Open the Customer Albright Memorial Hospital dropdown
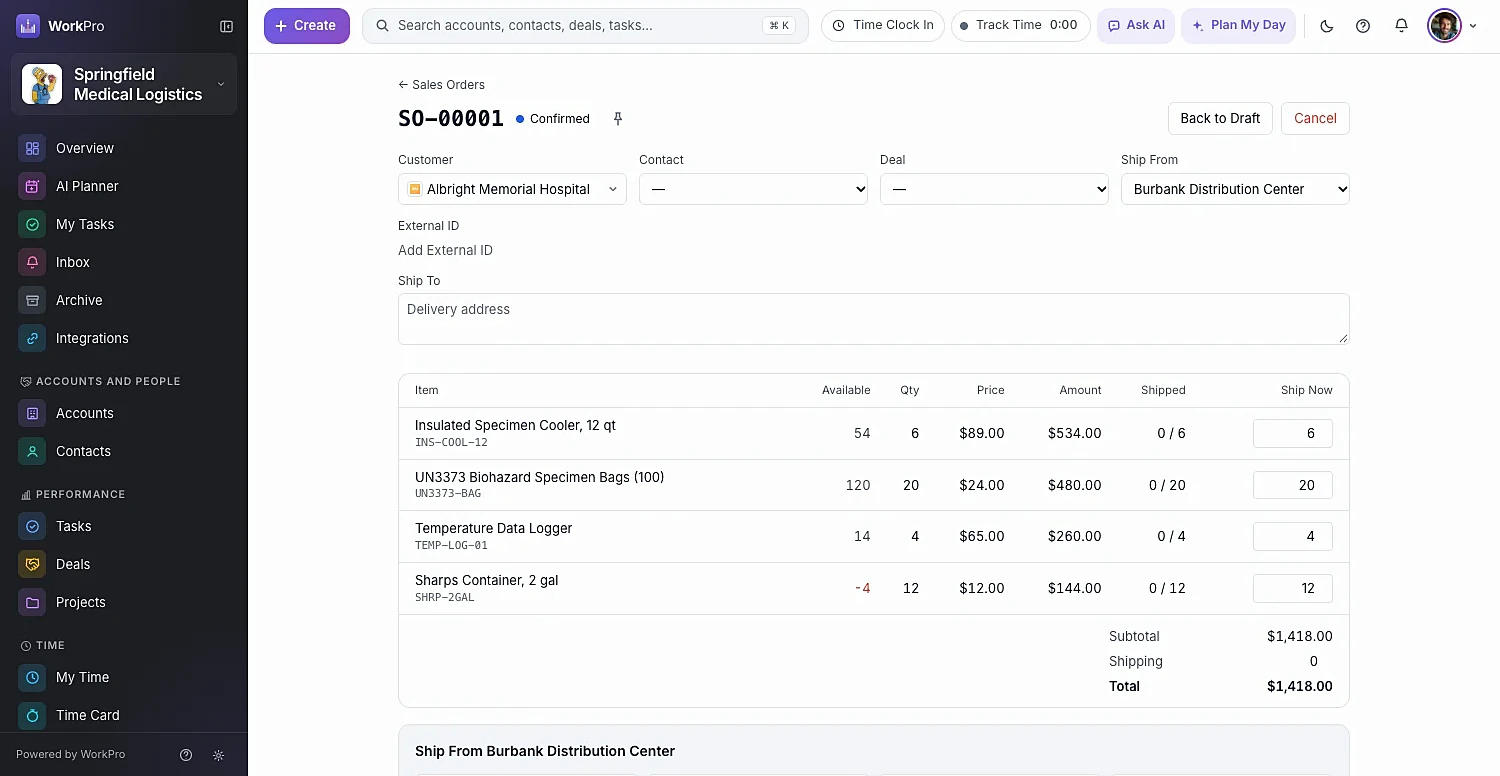Viewport: 1500px width, 776px height. pos(512,189)
